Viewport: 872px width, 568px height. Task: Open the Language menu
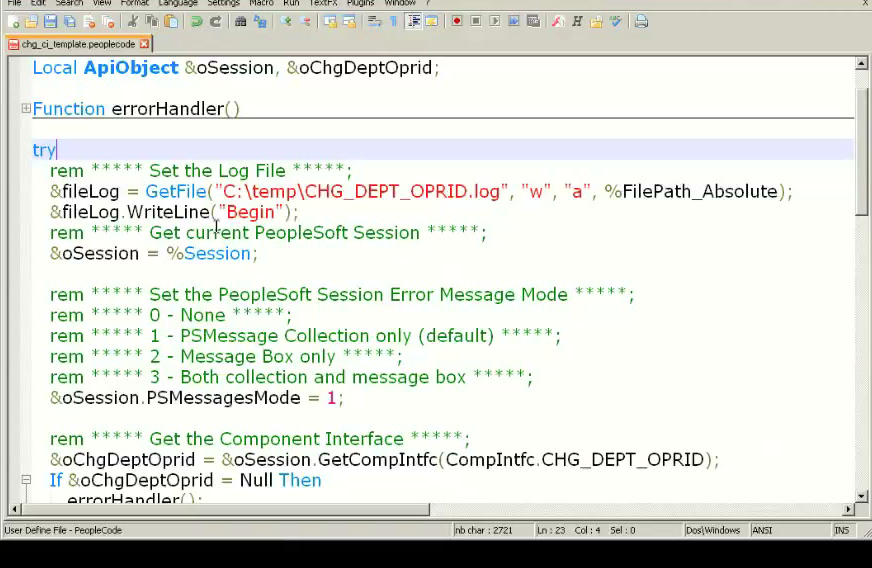pyautogui.click(x=178, y=3)
